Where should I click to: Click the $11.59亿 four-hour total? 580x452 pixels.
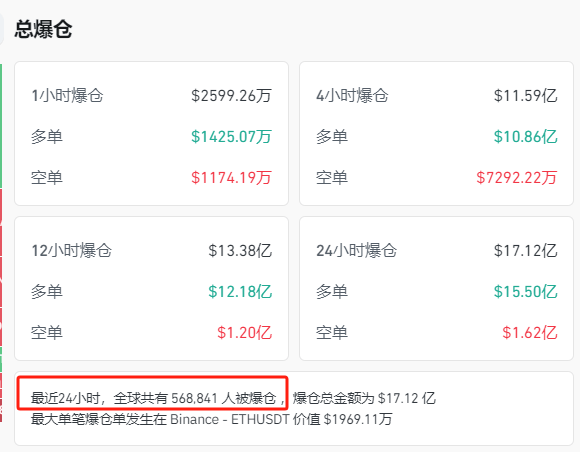click(526, 95)
